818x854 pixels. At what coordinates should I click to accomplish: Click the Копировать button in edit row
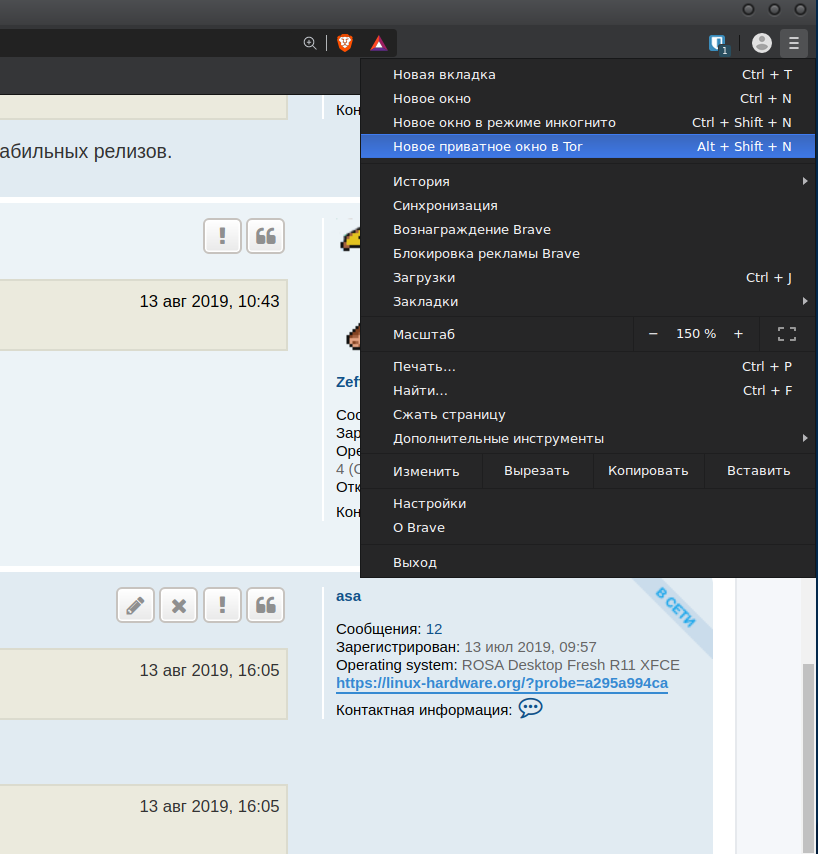(x=648, y=471)
